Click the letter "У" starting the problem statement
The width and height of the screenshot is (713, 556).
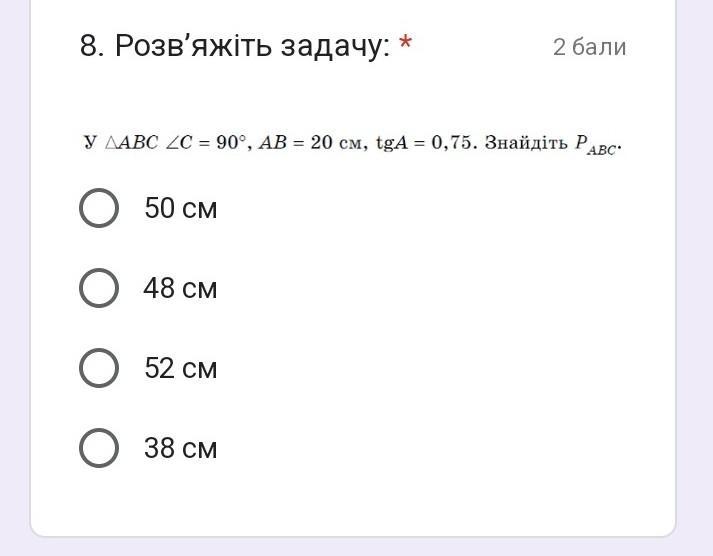(x=90, y=142)
